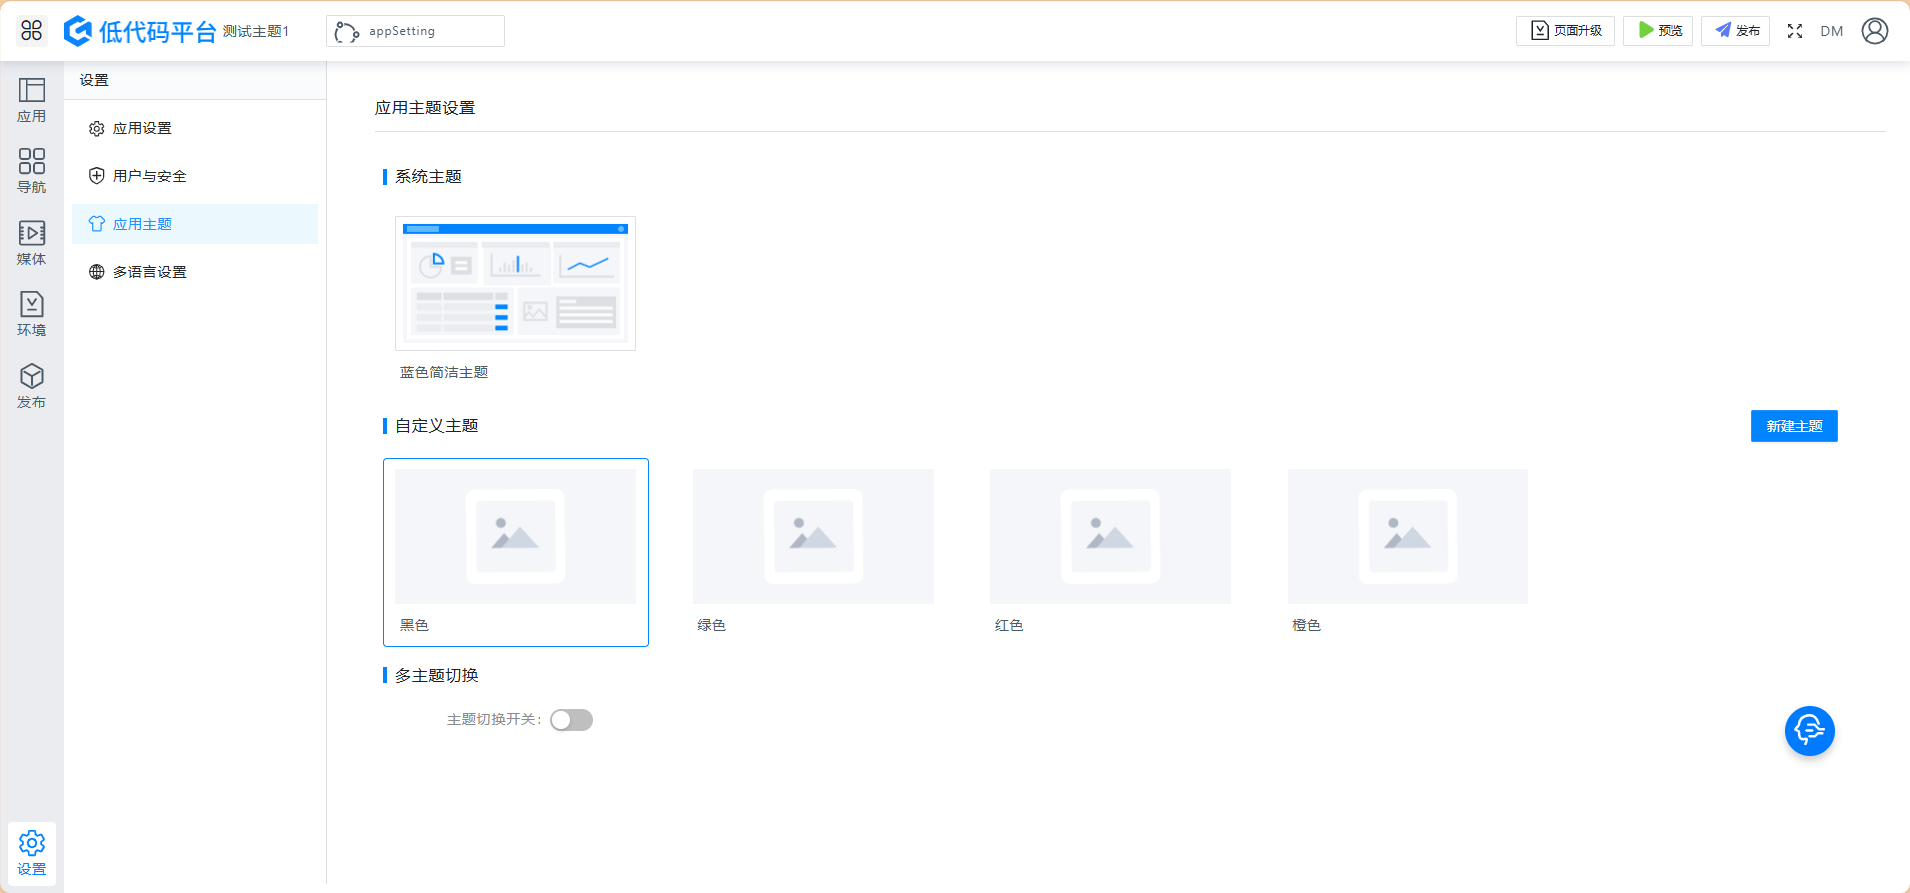The image size is (1910, 893).
Task: Open 多语言设置 menu item
Action: point(149,272)
